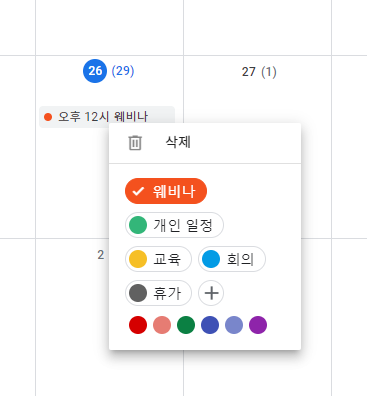367x396 pixels.
Task: Open the day 27 date number
Action: point(249,72)
